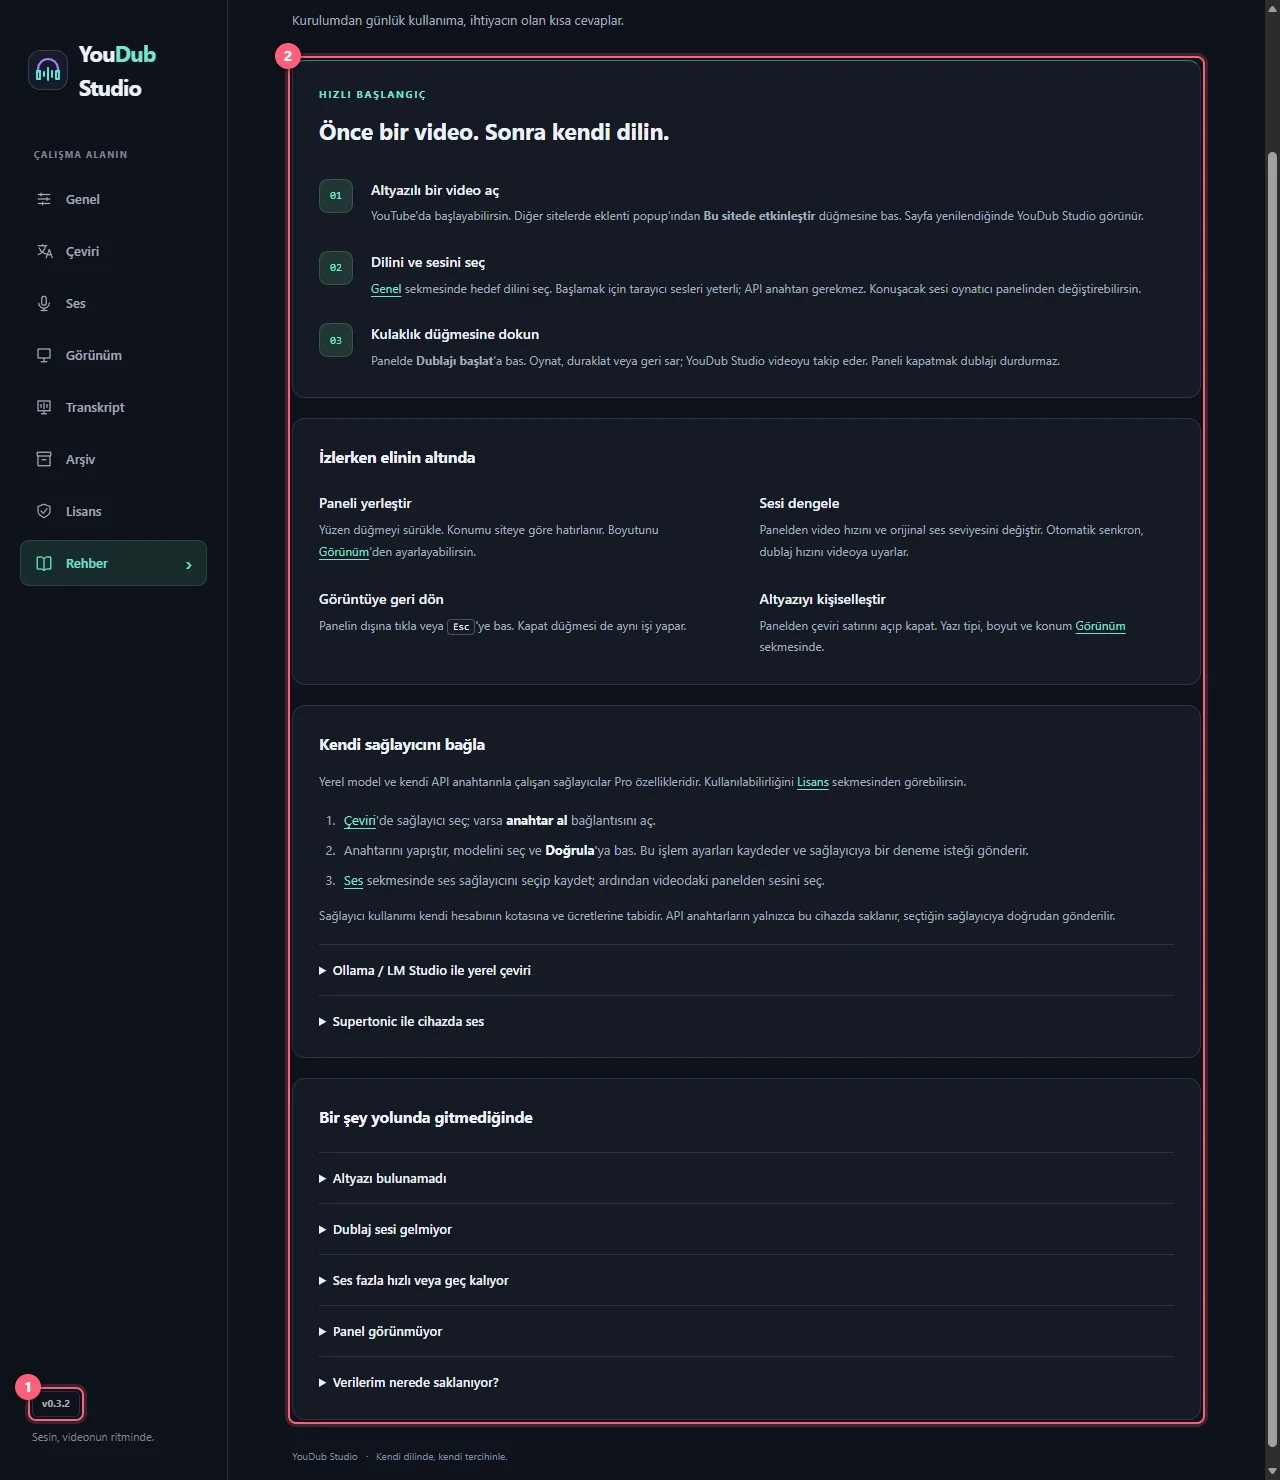Click the transcript icon beside Transkript
The height and width of the screenshot is (1480, 1280).
pos(44,407)
